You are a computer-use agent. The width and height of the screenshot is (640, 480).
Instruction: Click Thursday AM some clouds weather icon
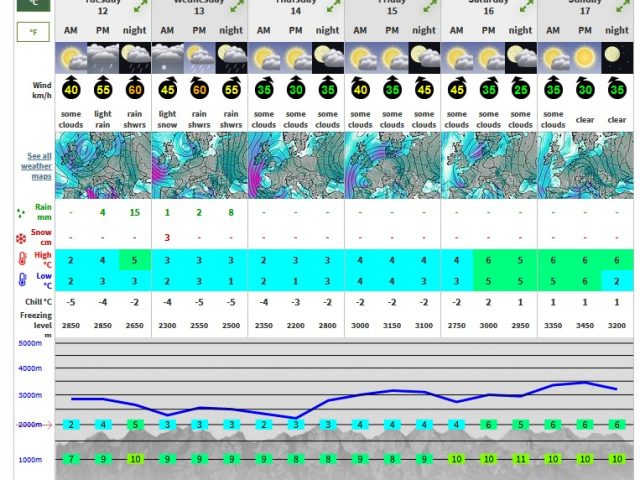[264, 58]
